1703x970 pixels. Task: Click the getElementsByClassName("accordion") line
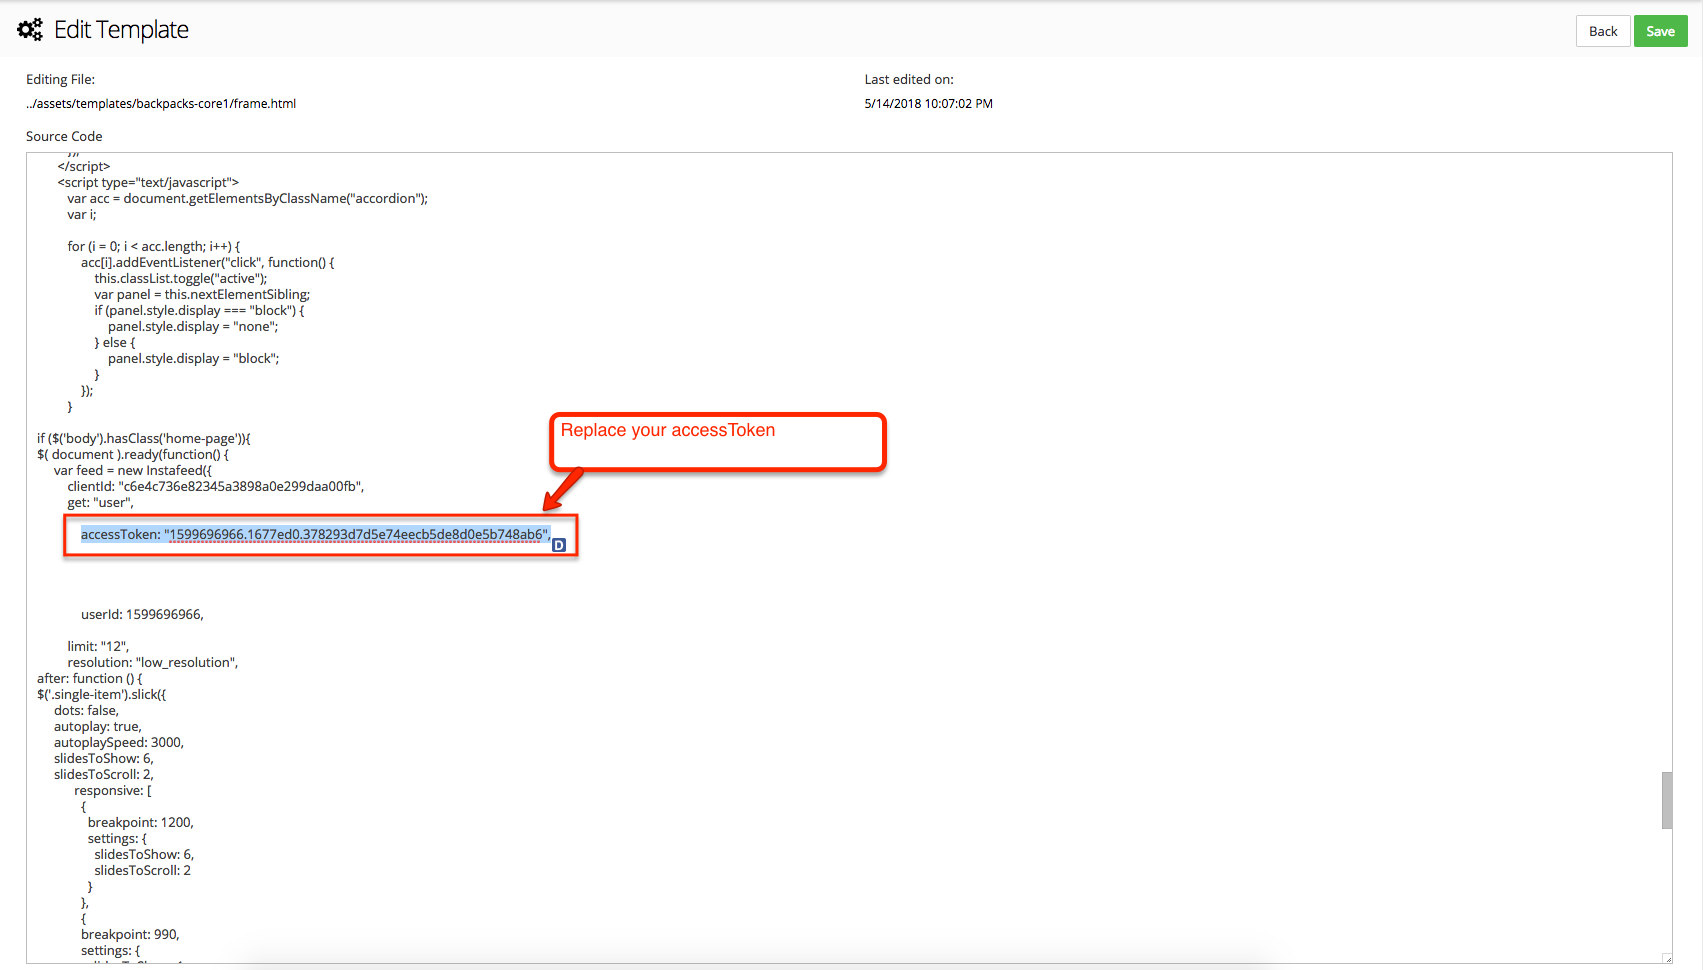pos(247,199)
